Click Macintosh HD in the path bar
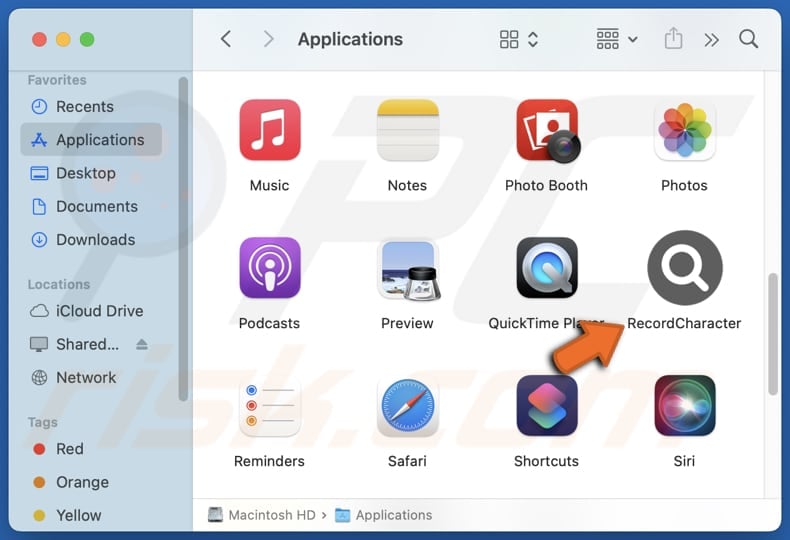 262,515
